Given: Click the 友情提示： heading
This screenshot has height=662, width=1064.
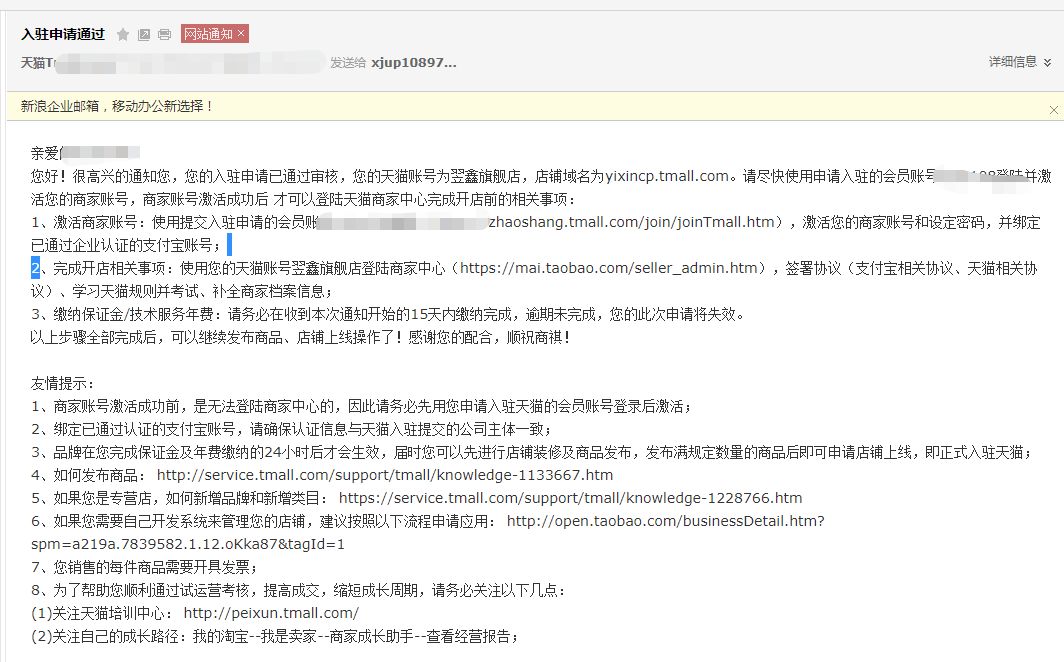Looking at the screenshot, I should click(x=62, y=384).
